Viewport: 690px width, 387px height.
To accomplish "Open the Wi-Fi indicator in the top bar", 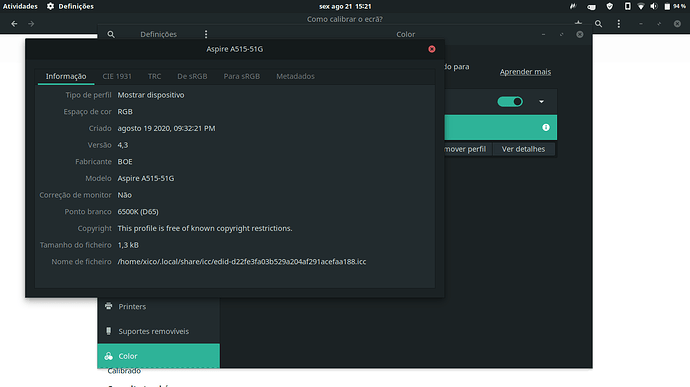I will (641, 6).
